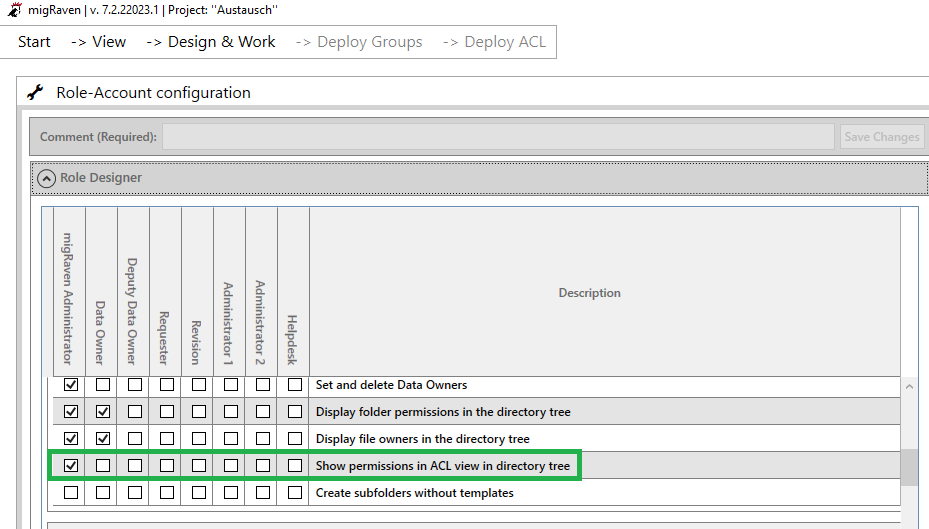Check Requester for Set and delete Data Owners

point(167,384)
